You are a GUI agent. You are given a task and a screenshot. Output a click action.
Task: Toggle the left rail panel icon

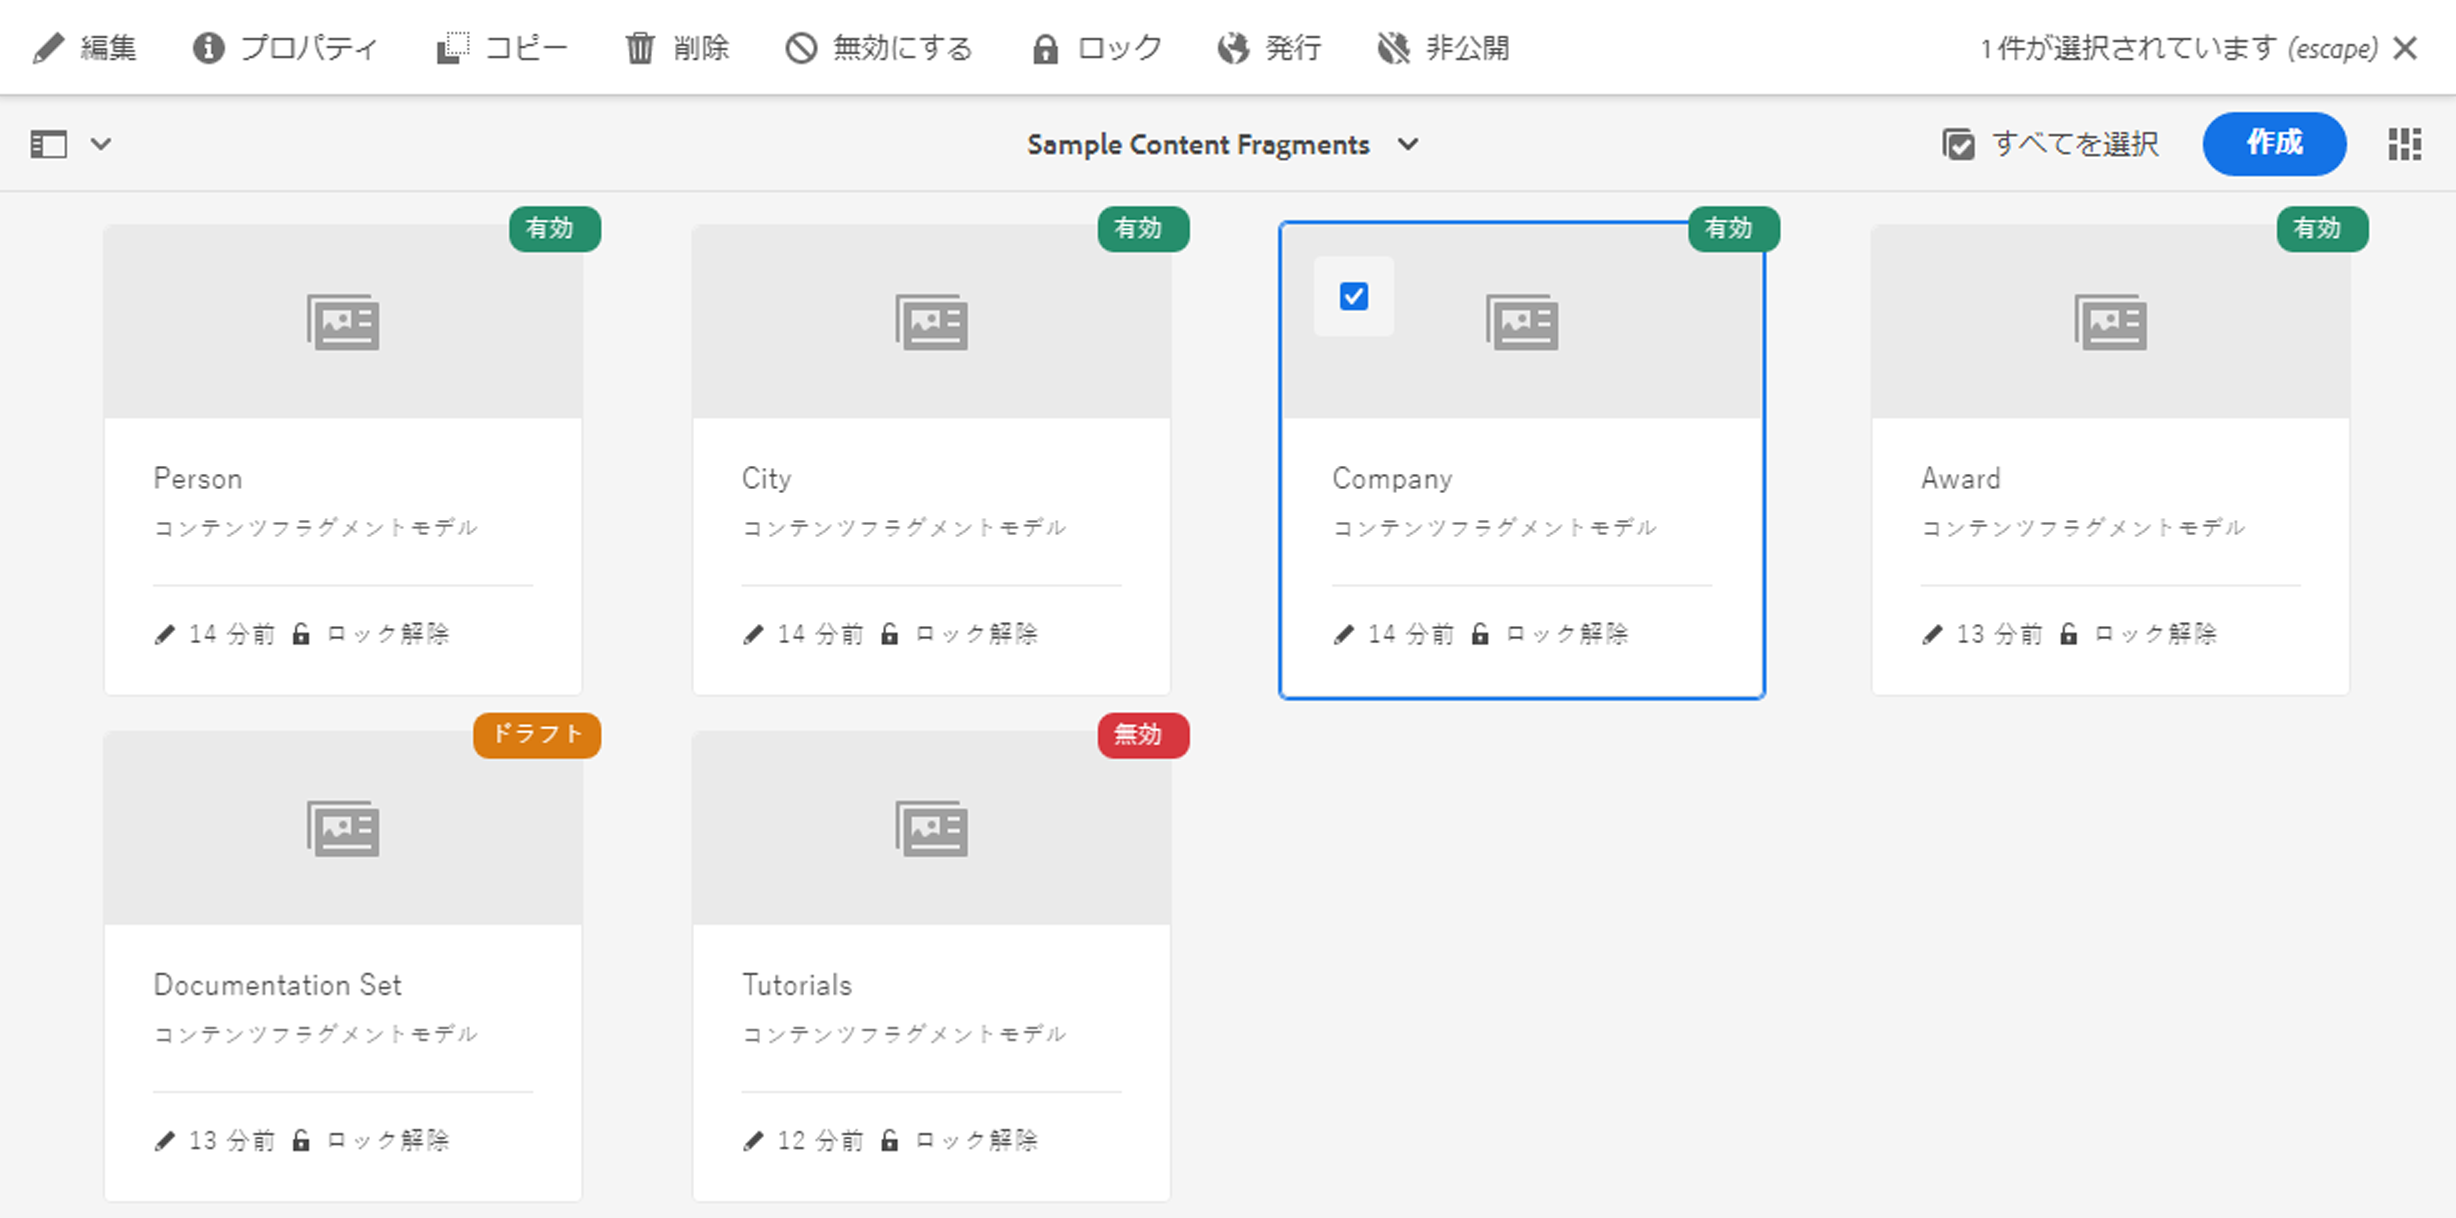pos(49,144)
